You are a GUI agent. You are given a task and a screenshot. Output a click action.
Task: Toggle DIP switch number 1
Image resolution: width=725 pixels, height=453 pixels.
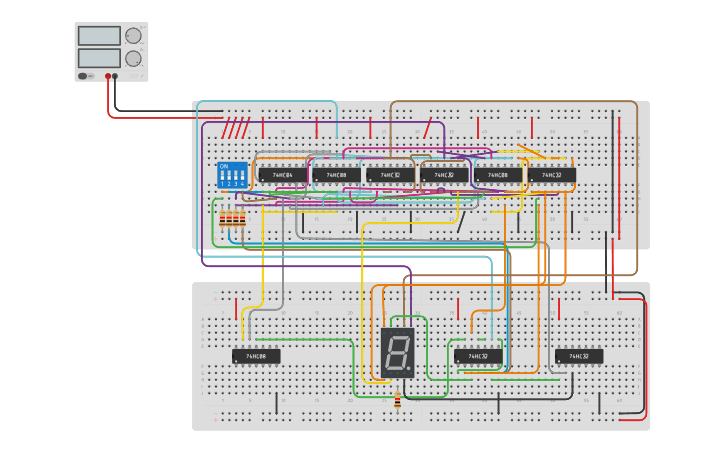click(x=222, y=176)
